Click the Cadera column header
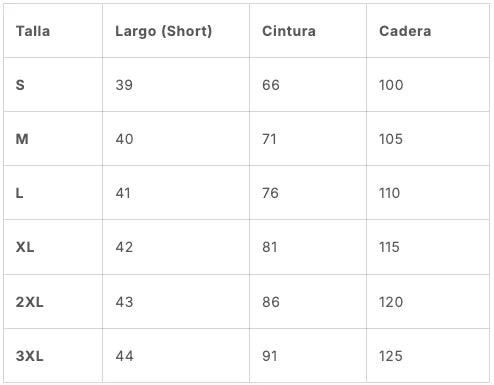494x385 pixels. tap(405, 31)
